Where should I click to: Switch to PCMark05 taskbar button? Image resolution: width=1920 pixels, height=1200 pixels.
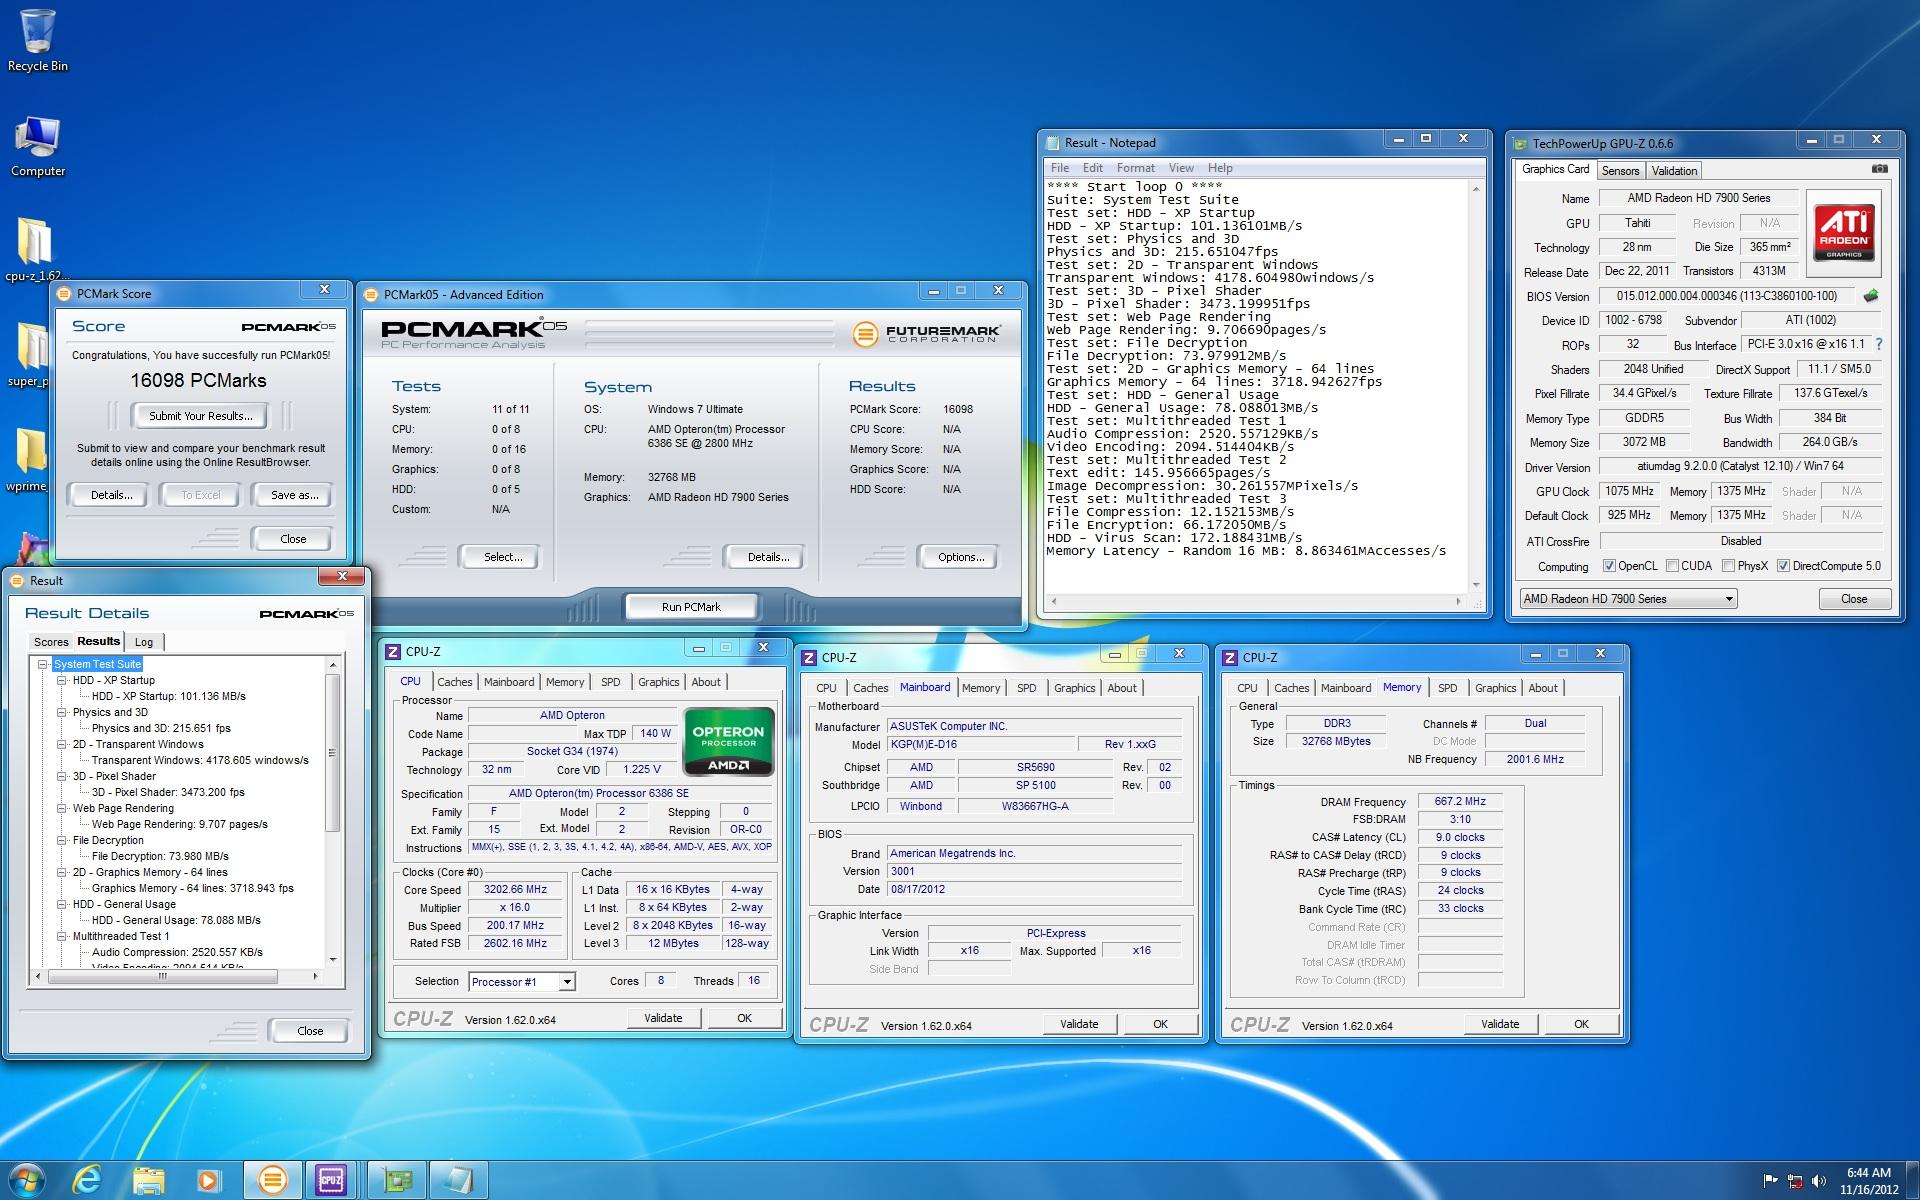point(272,1180)
